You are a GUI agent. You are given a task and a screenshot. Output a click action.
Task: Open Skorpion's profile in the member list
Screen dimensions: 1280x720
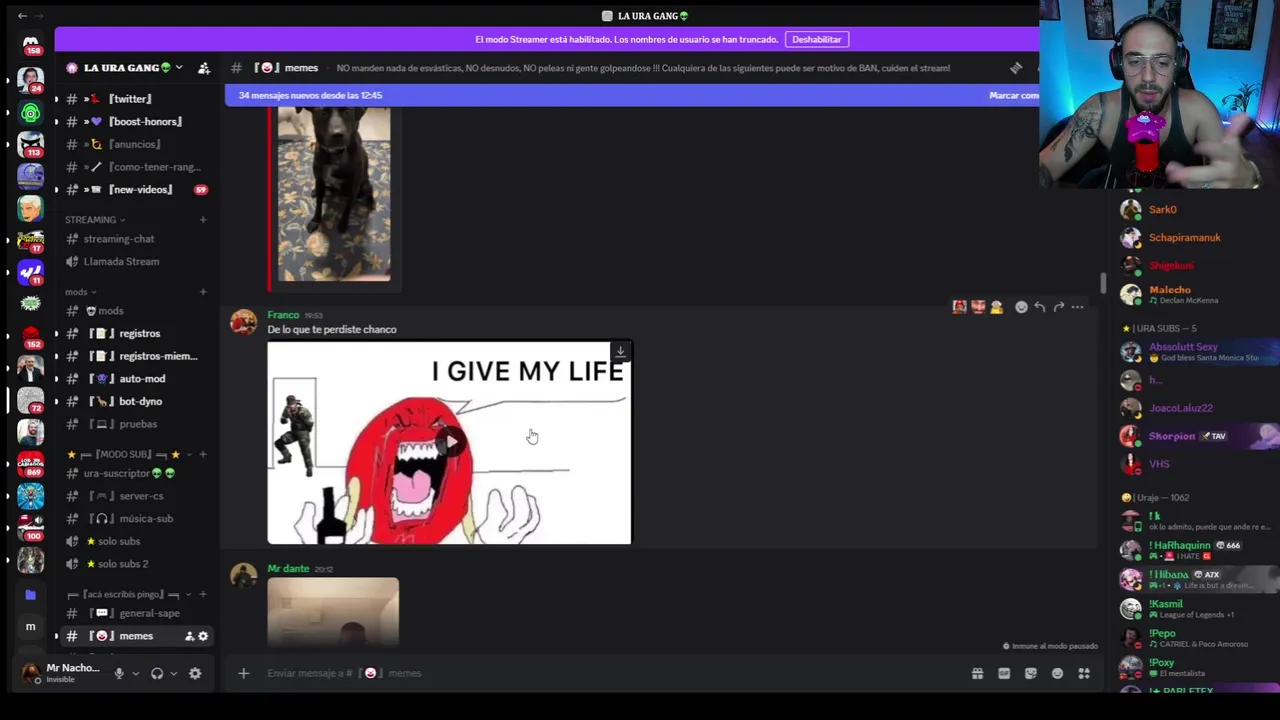click(x=1198, y=436)
